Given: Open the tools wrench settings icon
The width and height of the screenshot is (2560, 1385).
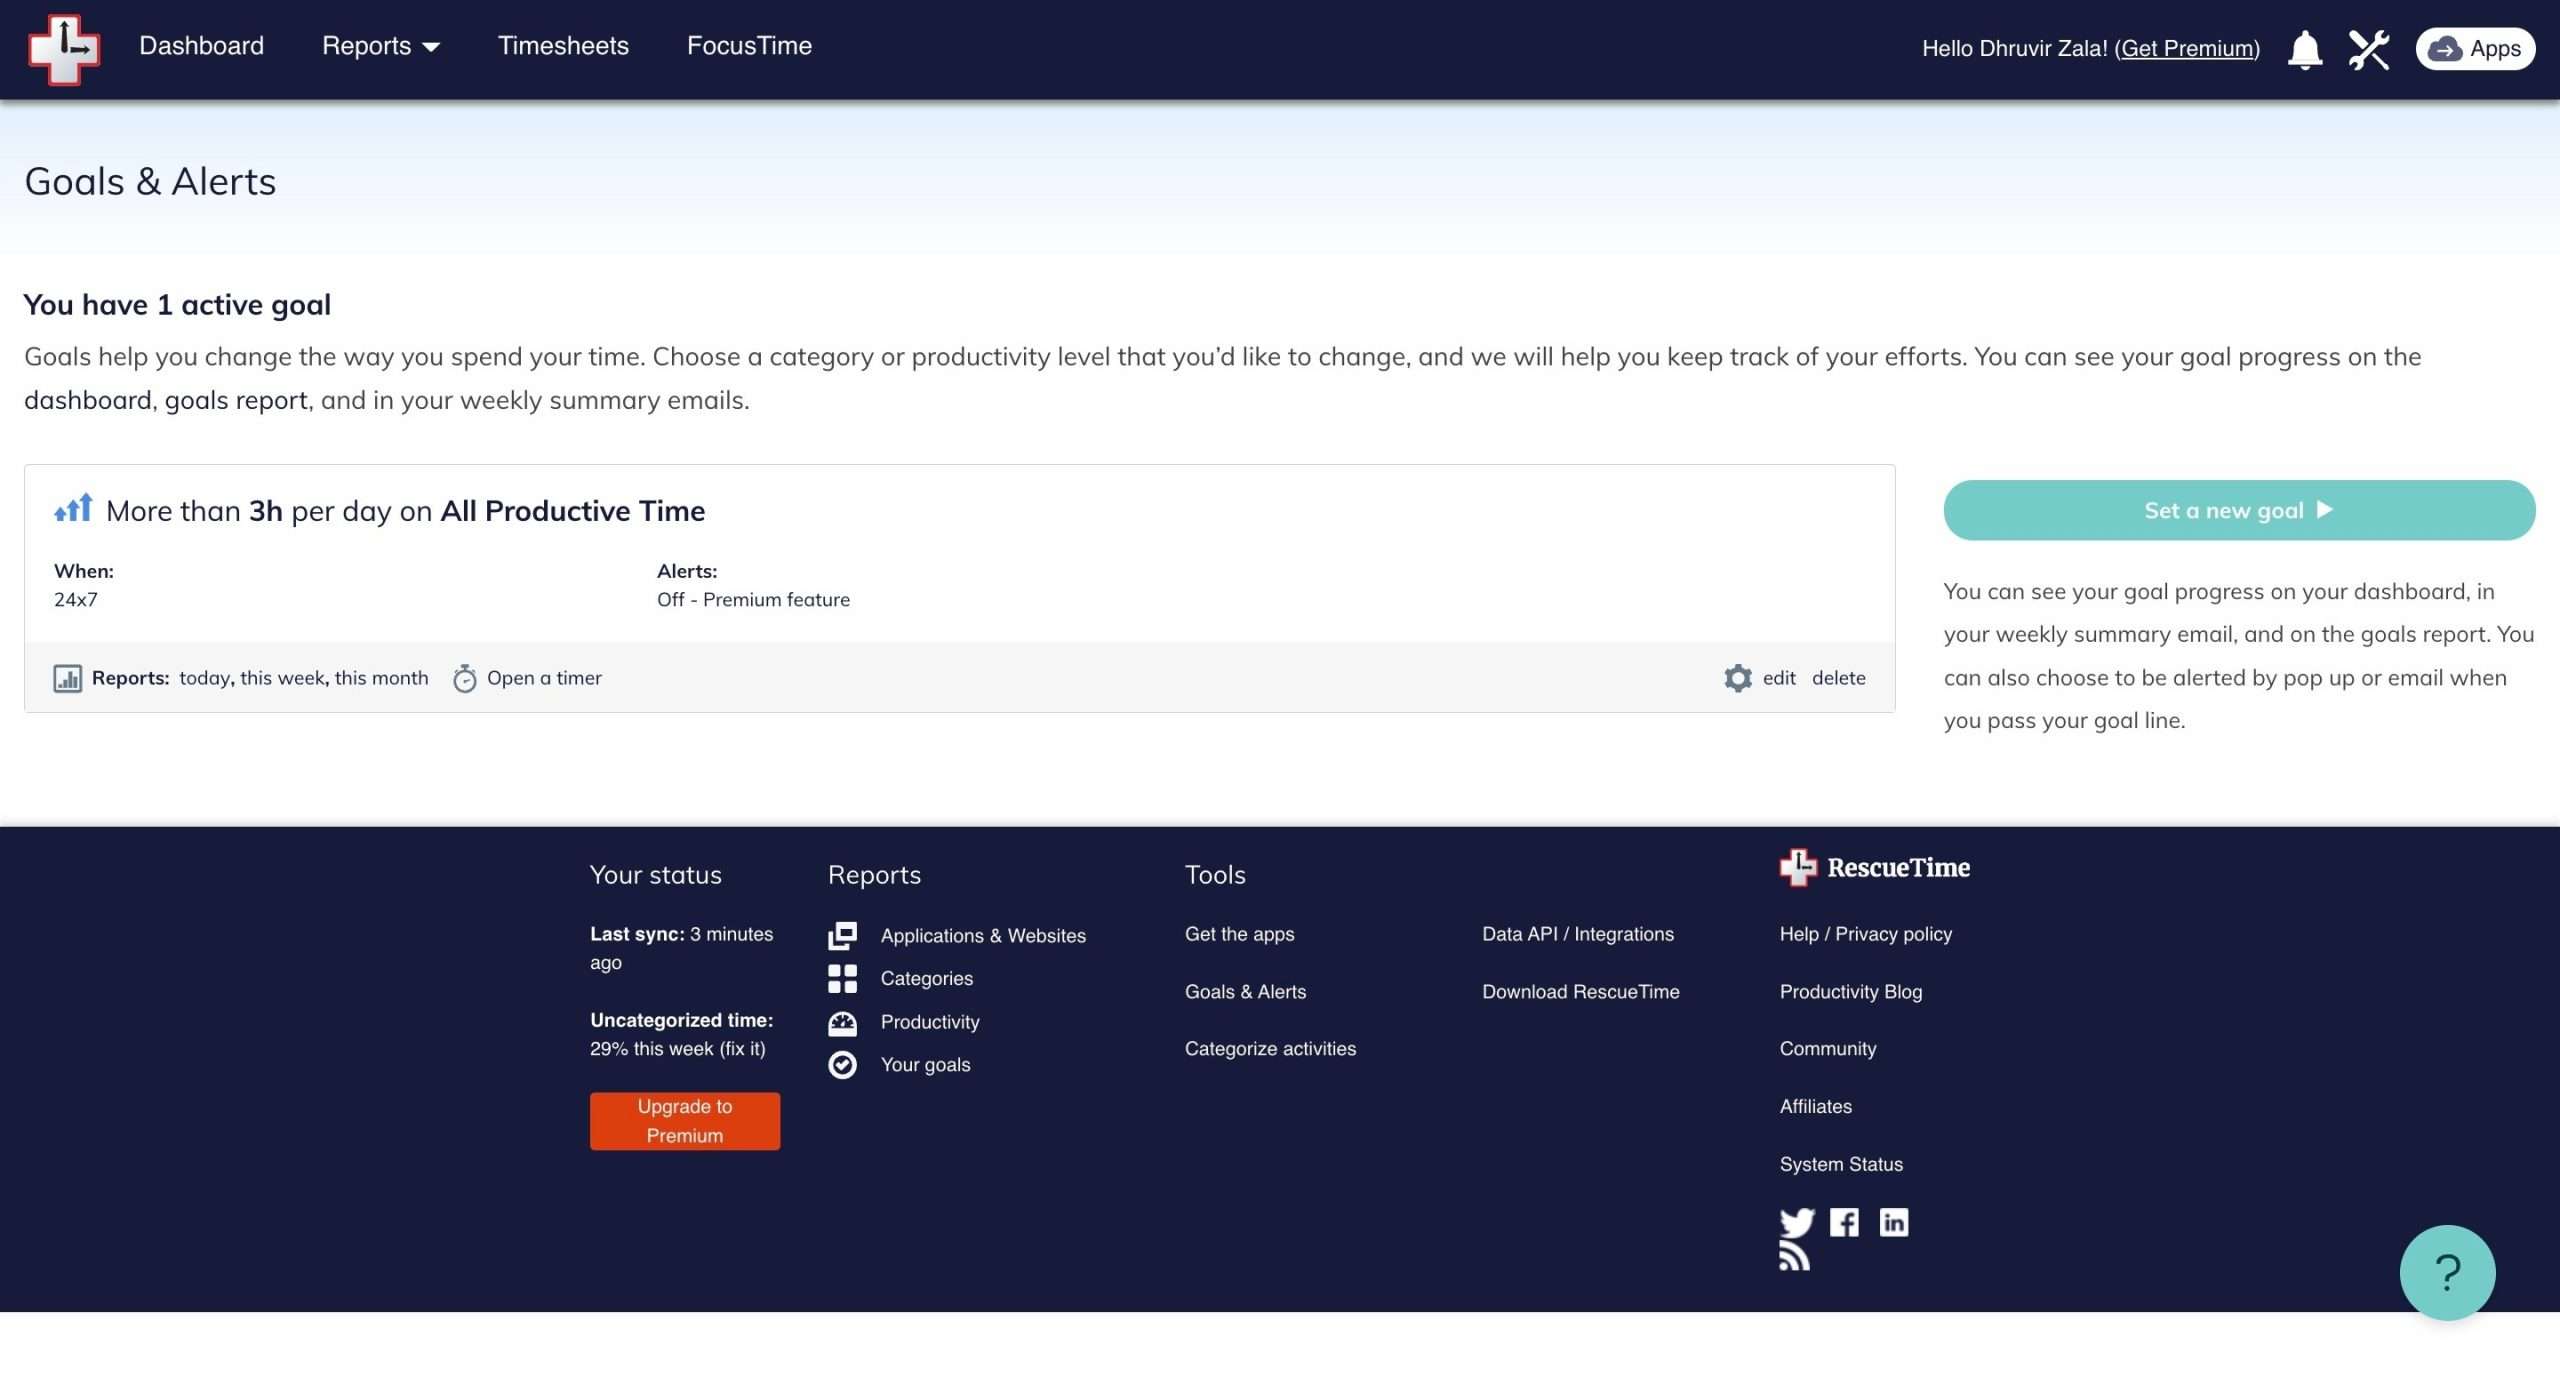Looking at the screenshot, I should pos(2368,49).
